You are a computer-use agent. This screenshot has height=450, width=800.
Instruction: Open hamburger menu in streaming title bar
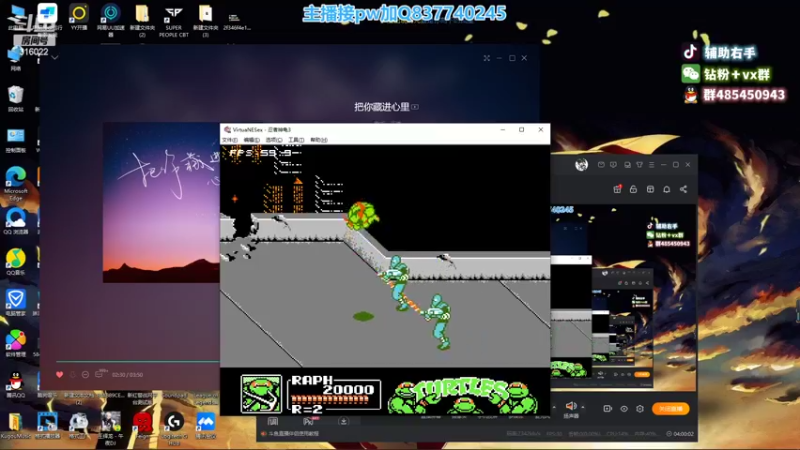652,165
